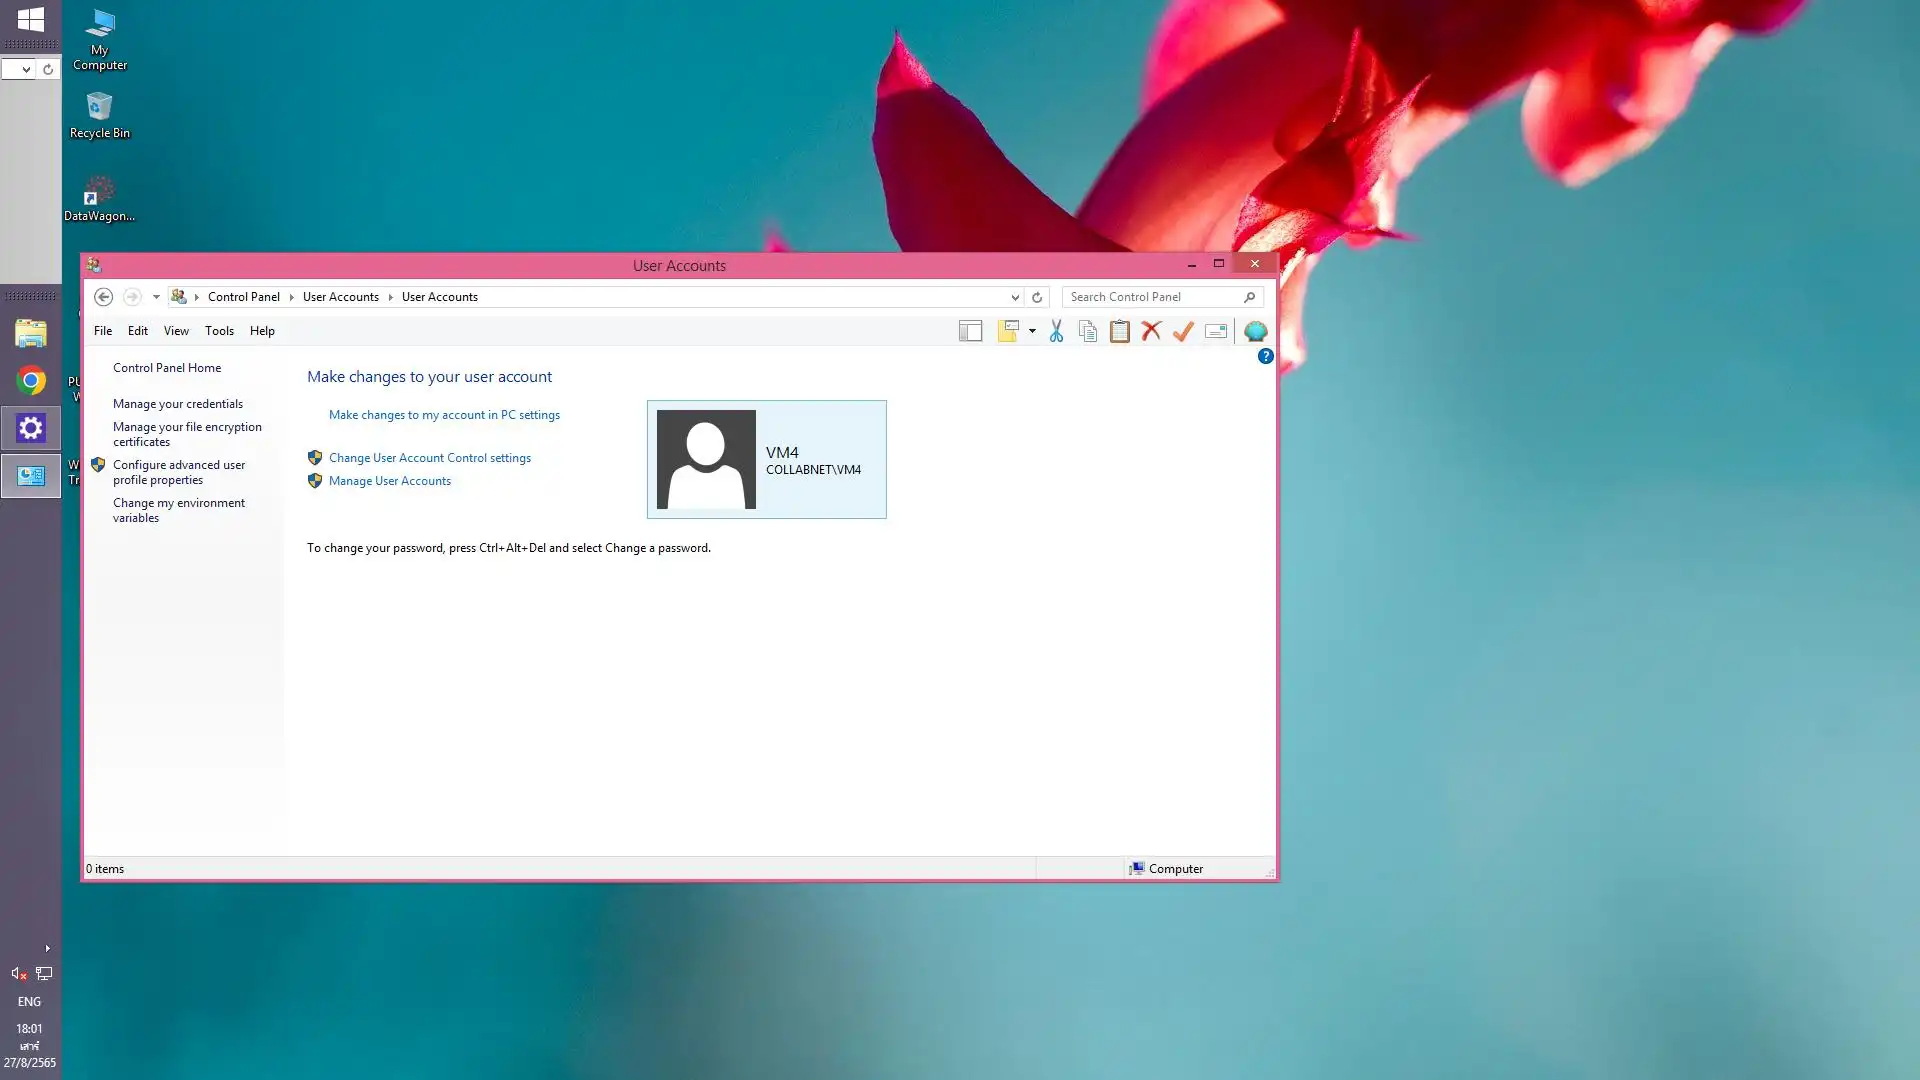Toggle the navigation pane layout icon
This screenshot has width=1920, height=1080.
(x=970, y=331)
